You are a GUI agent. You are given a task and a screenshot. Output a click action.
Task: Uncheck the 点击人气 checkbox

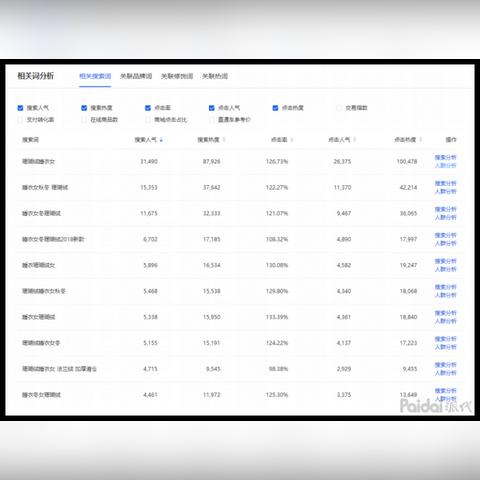[x=212, y=108]
